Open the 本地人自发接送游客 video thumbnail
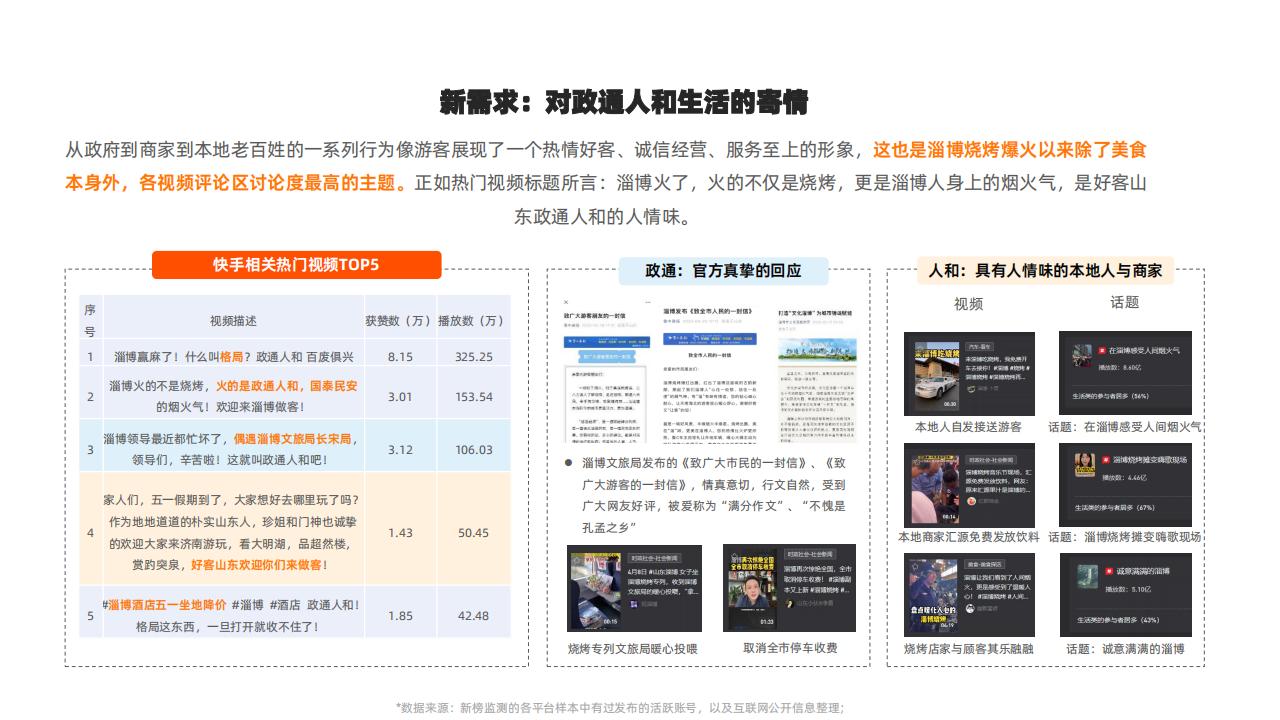Viewport: 1280px width, 720px height. 969,373
